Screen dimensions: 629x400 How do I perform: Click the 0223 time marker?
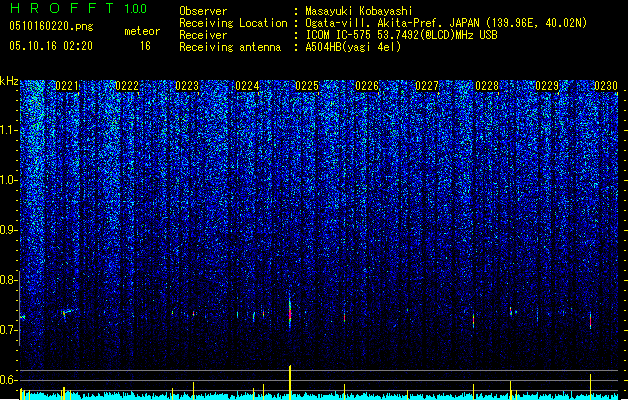(x=187, y=86)
